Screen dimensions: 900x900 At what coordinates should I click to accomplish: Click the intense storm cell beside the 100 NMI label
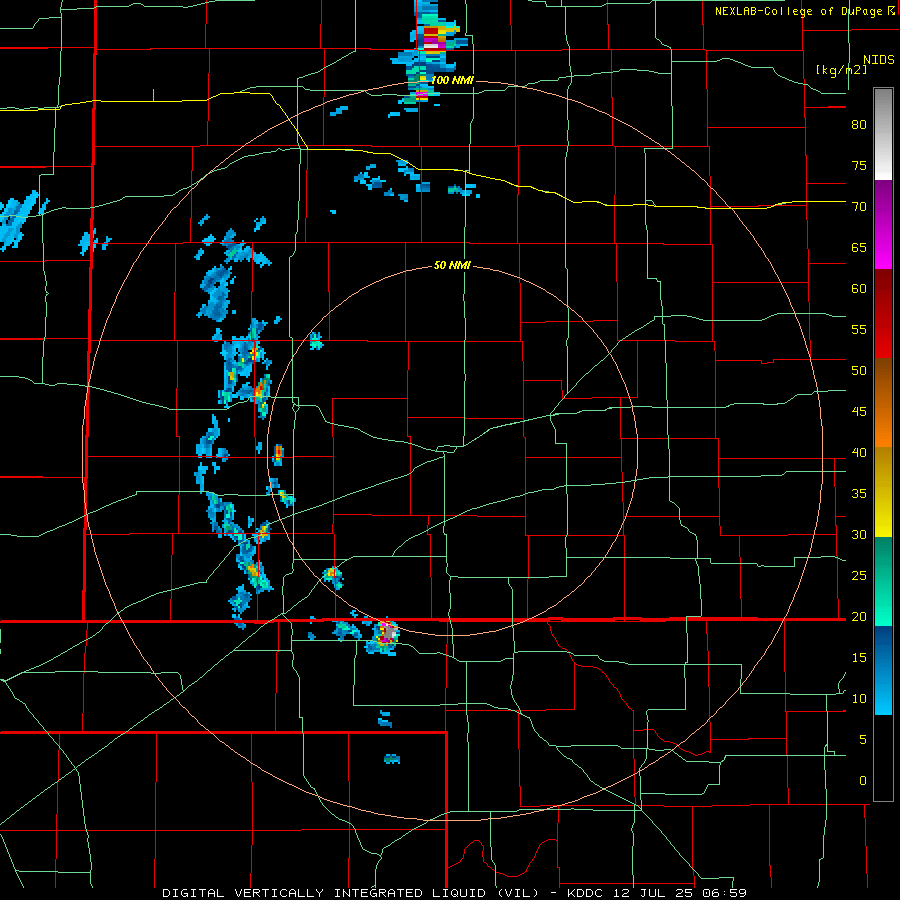[422, 94]
